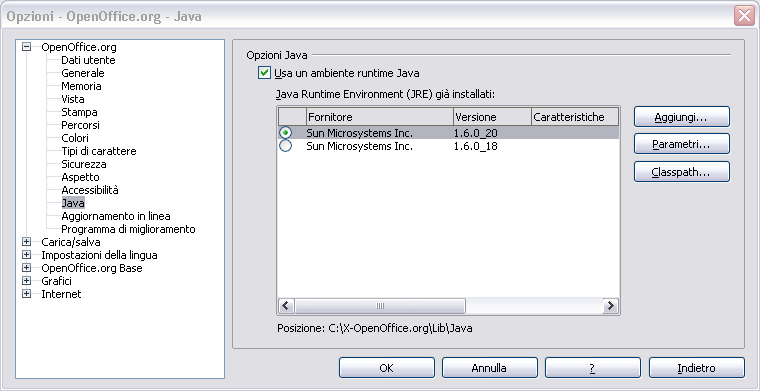Click the JRE list scroll left arrow
The image size is (760, 391).
[x=285, y=306]
